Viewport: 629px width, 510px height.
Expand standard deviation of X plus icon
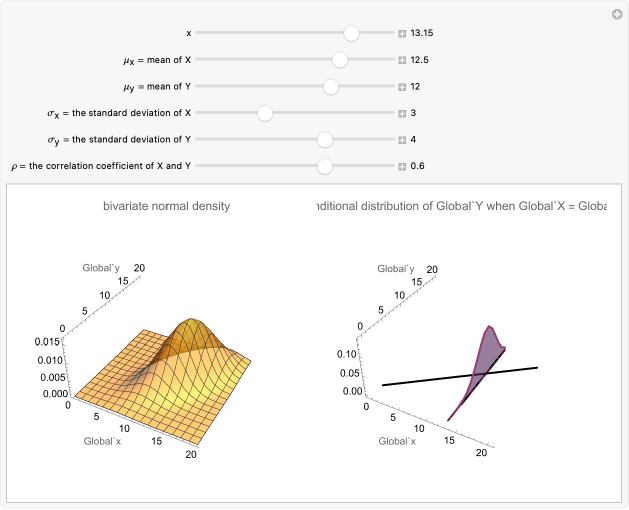[x=402, y=113]
